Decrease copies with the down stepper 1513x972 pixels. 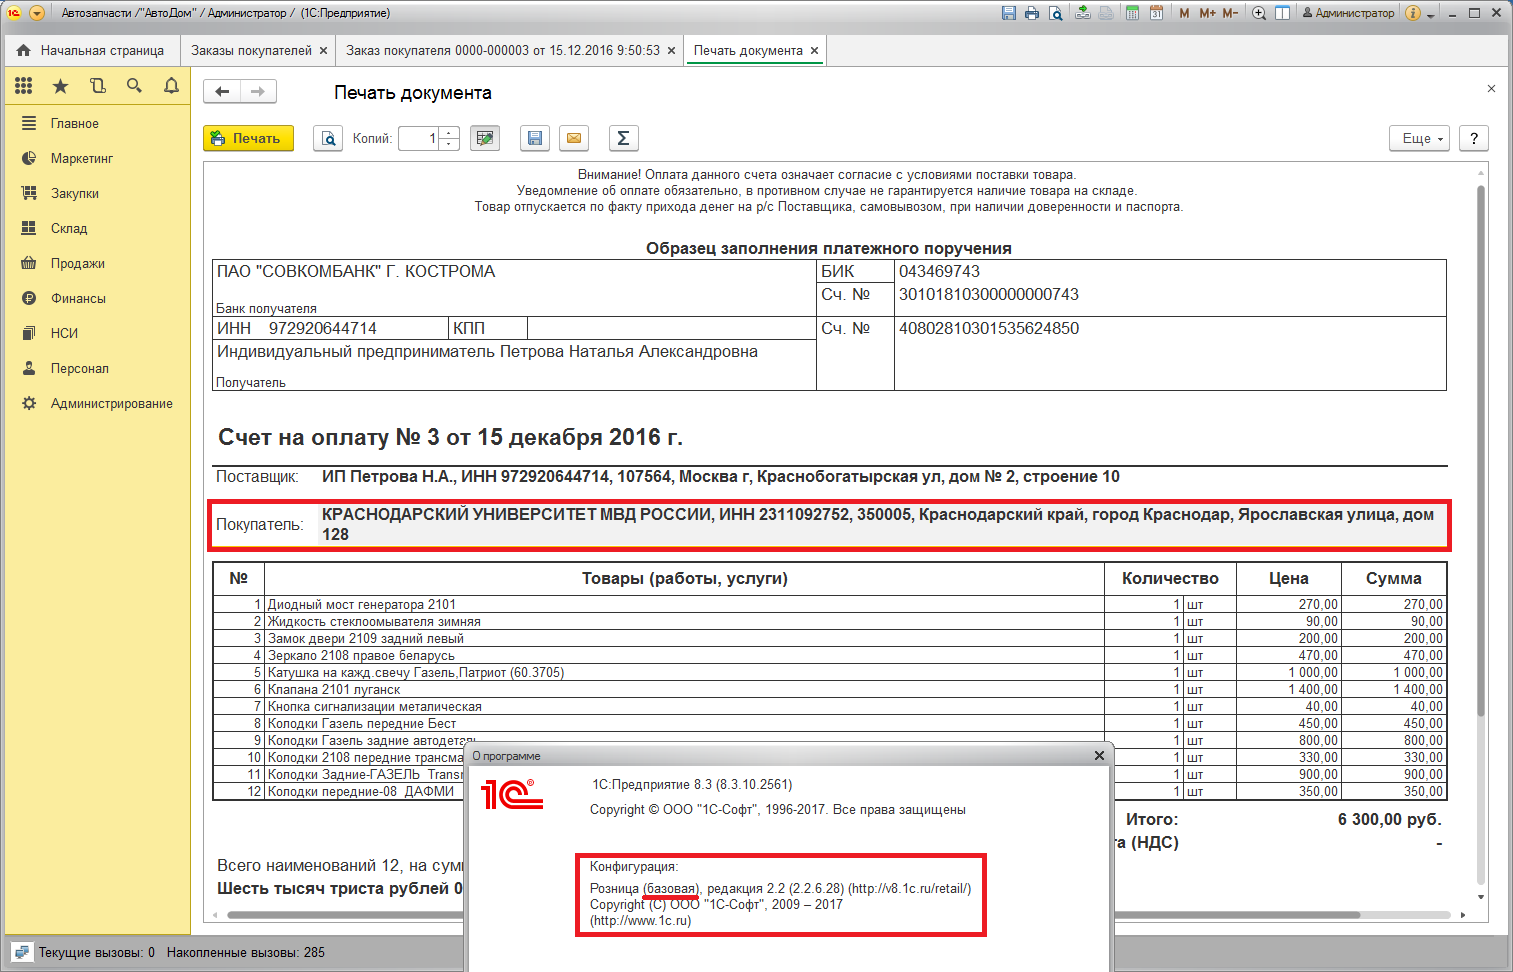tap(449, 145)
